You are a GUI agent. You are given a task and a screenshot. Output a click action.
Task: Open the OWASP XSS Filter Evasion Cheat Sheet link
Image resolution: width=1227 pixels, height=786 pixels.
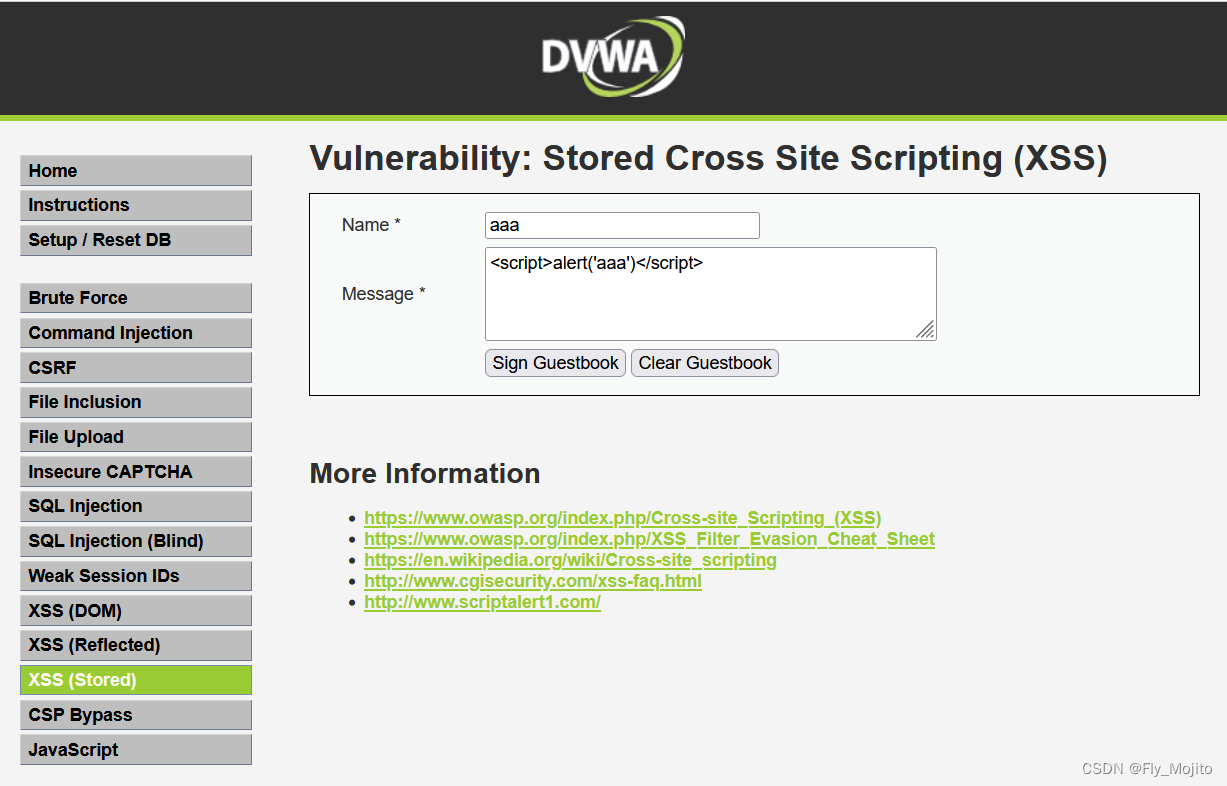coord(649,539)
